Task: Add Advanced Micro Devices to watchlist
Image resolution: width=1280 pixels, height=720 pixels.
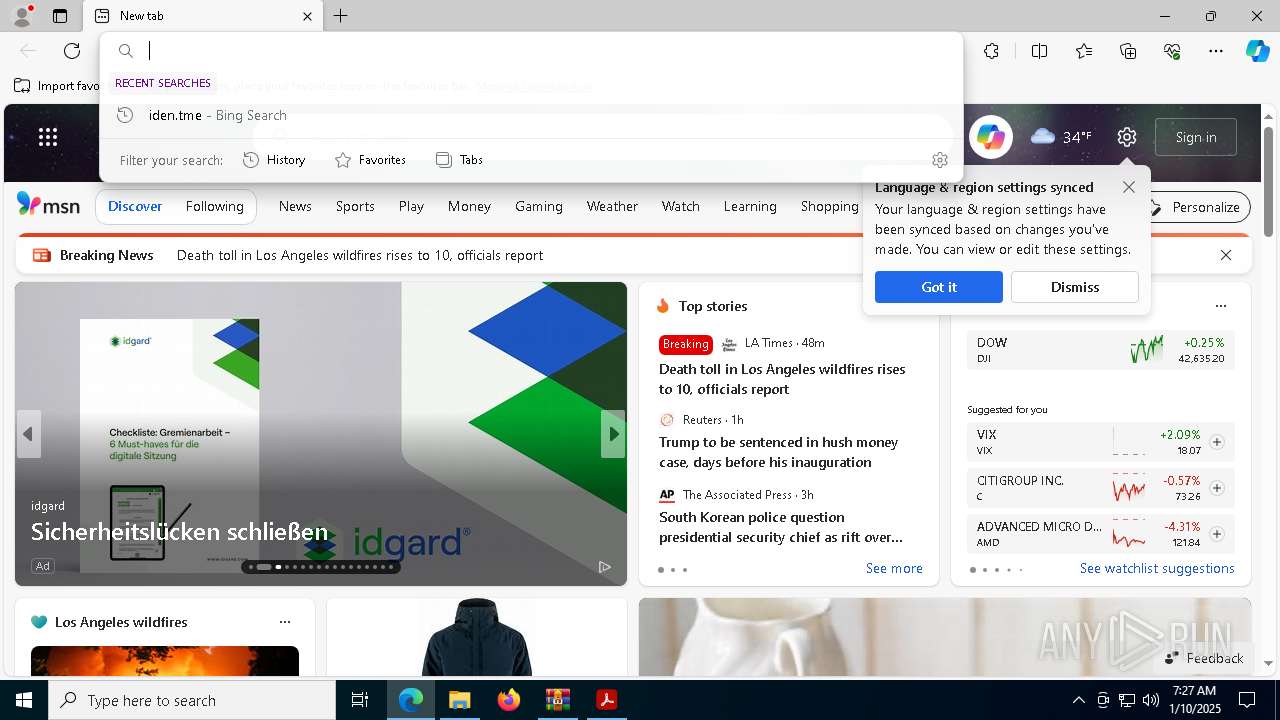Action: [x=1217, y=534]
